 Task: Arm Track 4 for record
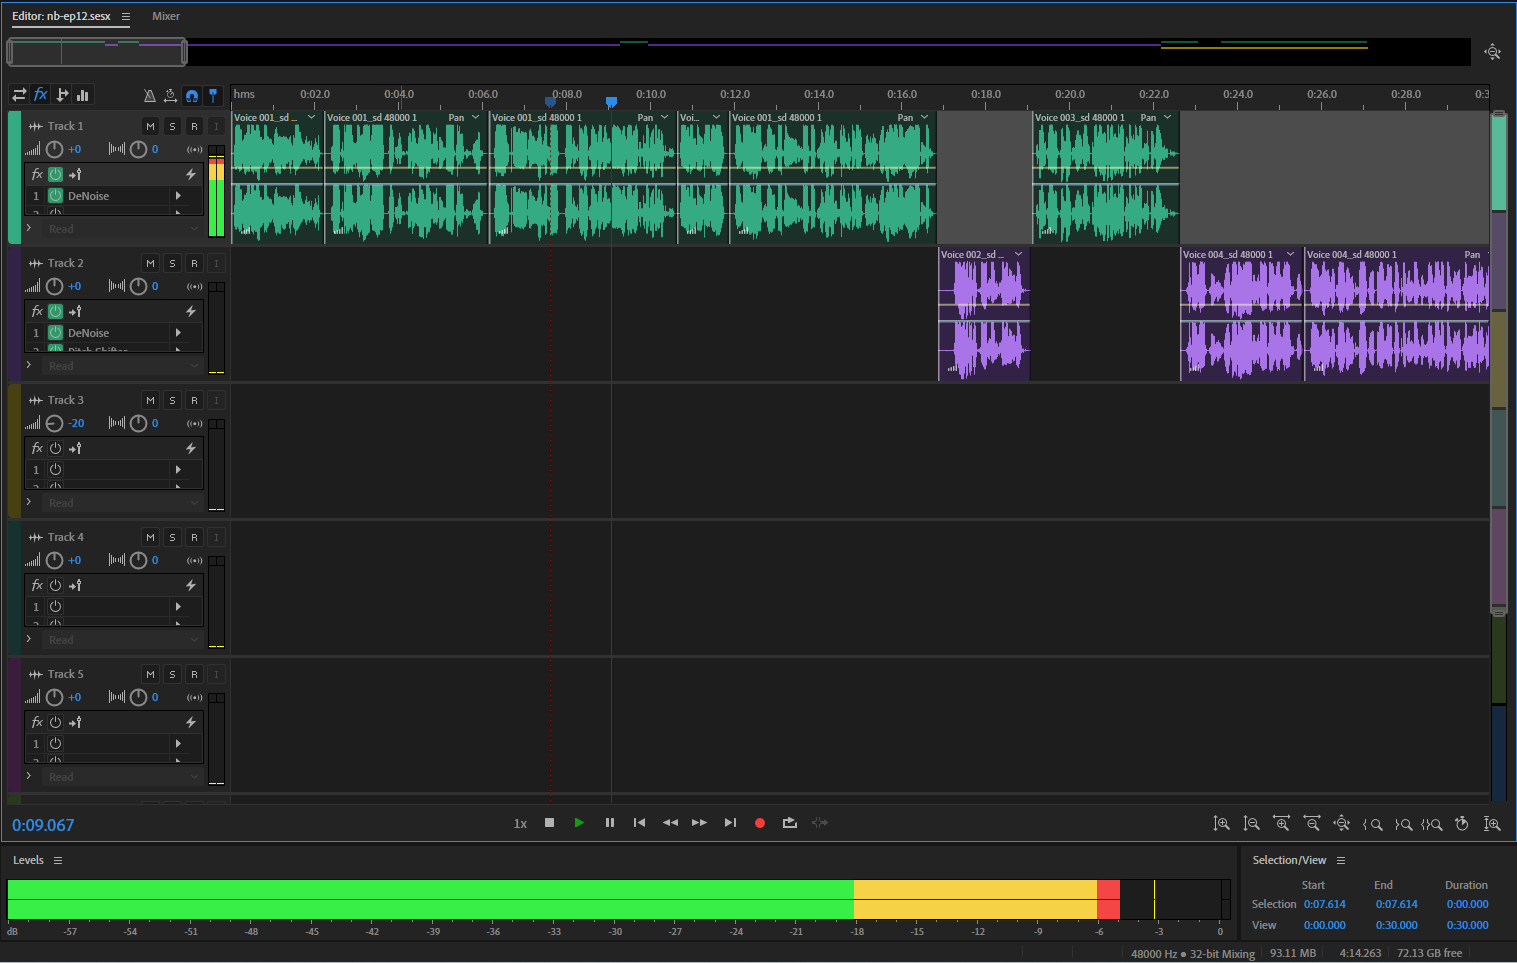194,537
